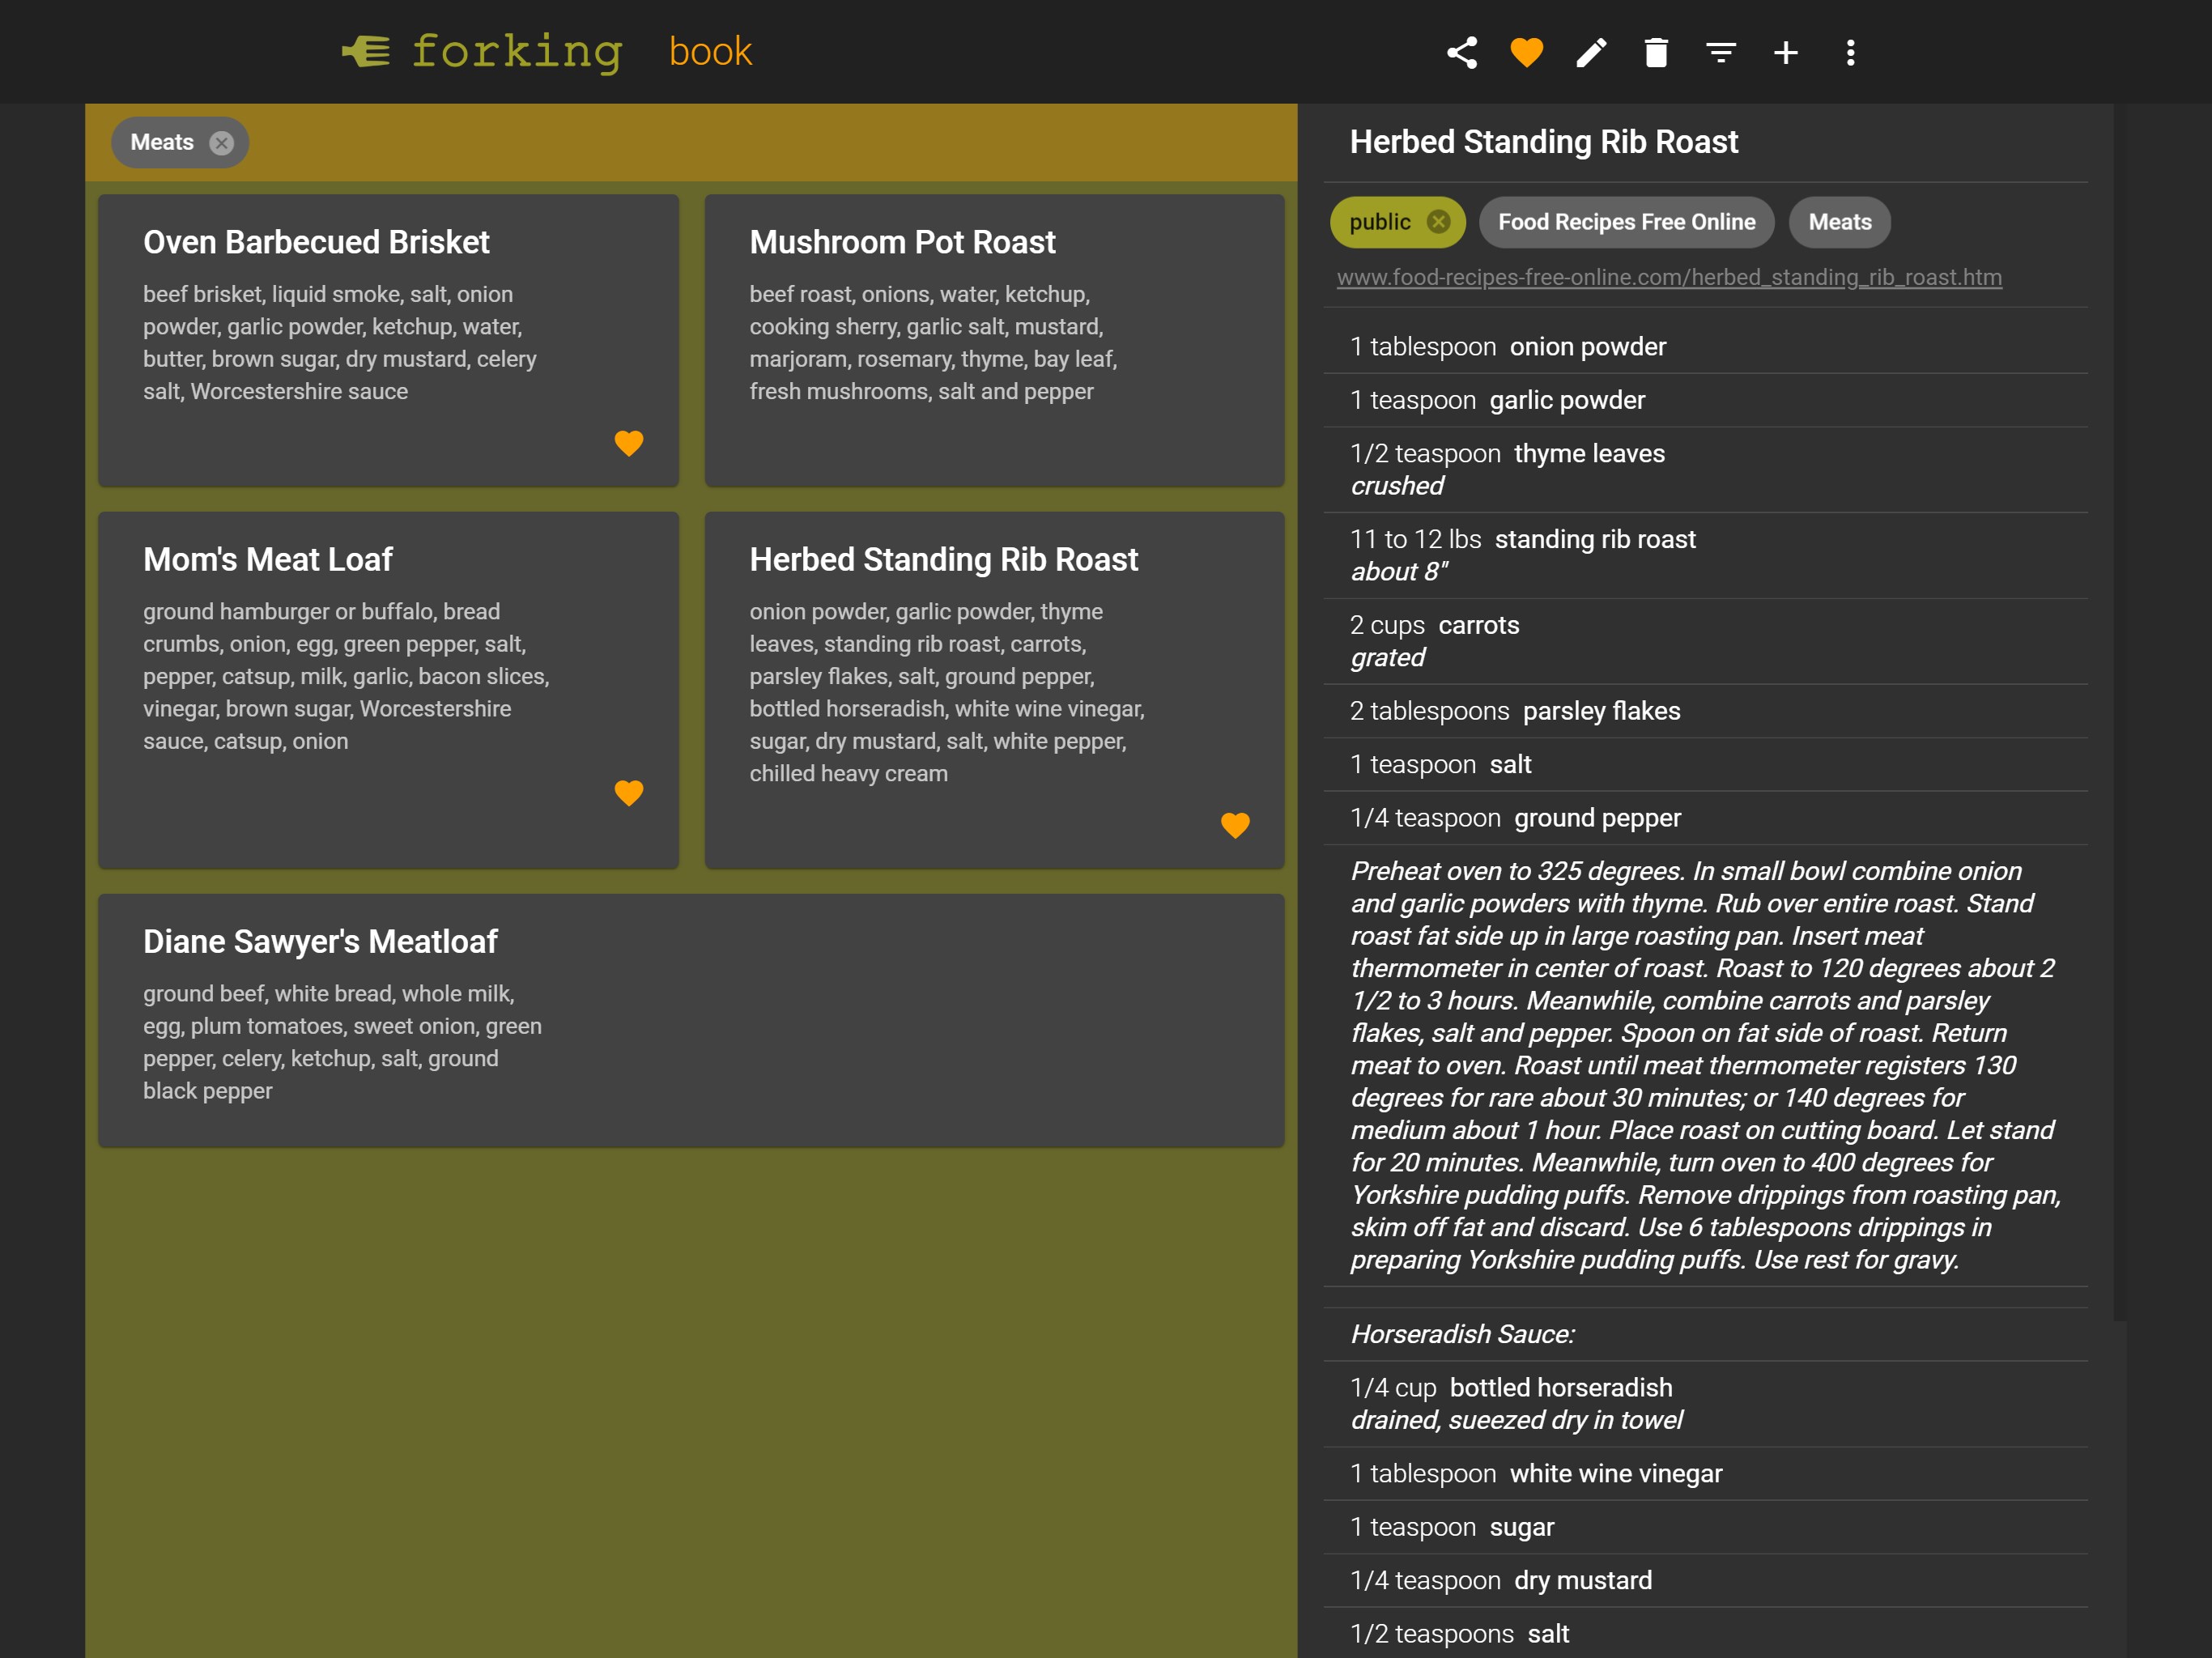Click the forking book fork logo
This screenshot has height=1658, width=2212.
tap(367, 51)
